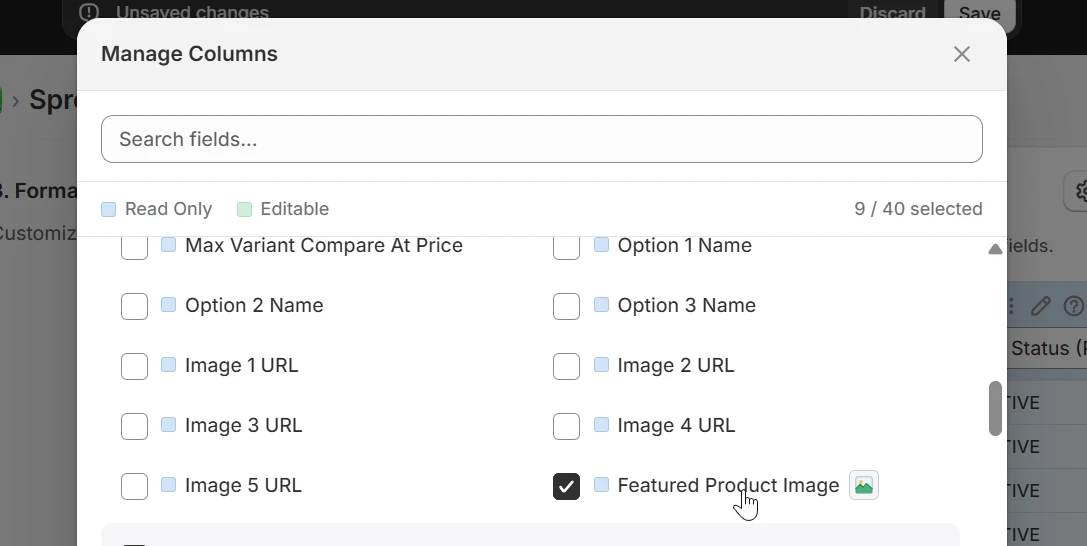Viewport: 1087px width, 546px height.
Task: Click the Option 1 Name label
Action: pyautogui.click(x=684, y=245)
